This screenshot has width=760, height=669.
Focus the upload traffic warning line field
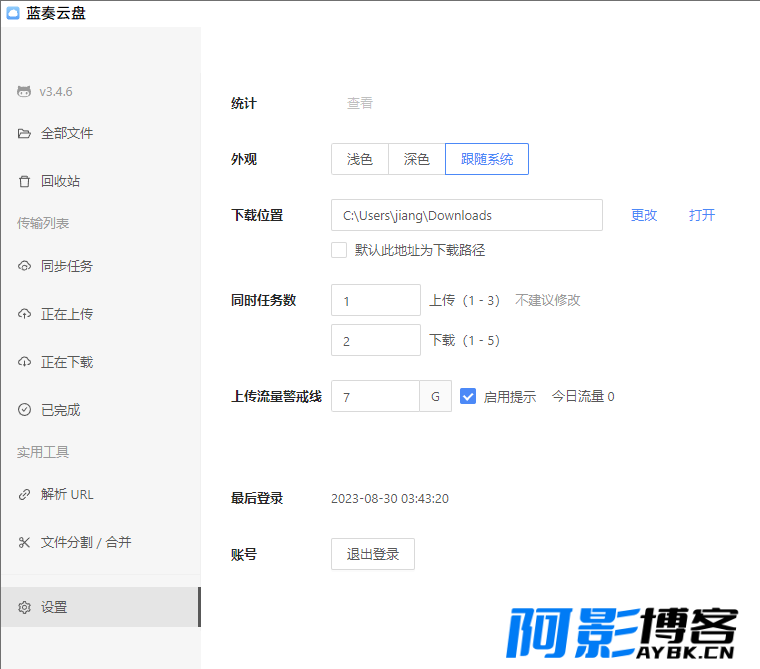pyautogui.click(x=375, y=396)
